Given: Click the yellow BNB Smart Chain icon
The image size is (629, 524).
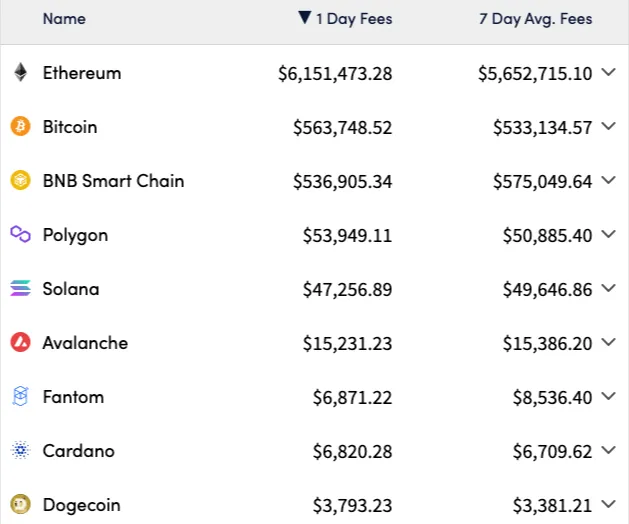Looking at the screenshot, I should (20, 180).
